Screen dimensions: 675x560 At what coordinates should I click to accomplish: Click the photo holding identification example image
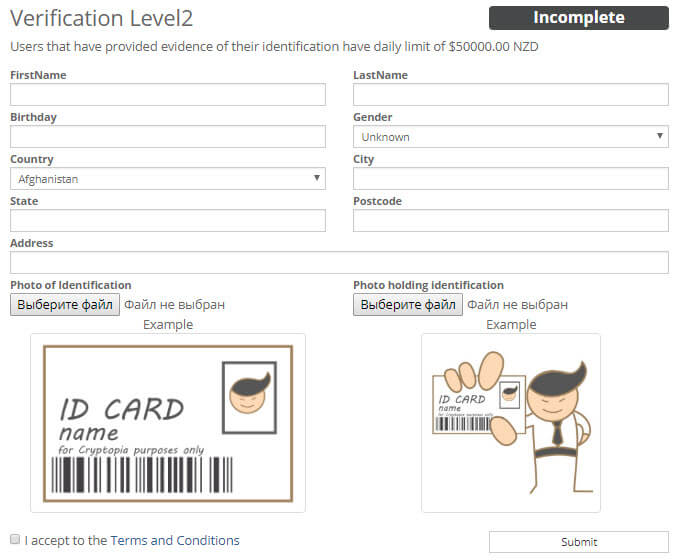[510, 423]
